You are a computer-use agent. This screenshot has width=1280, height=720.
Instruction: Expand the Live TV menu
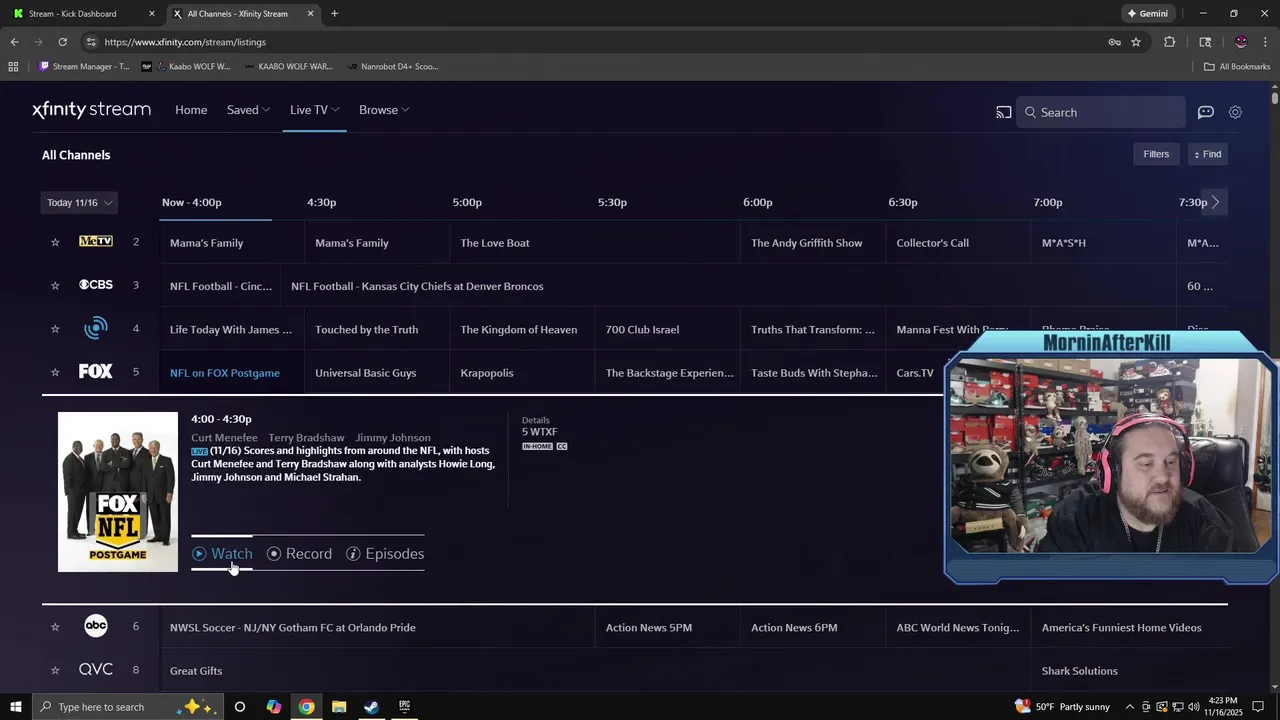click(314, 110)
